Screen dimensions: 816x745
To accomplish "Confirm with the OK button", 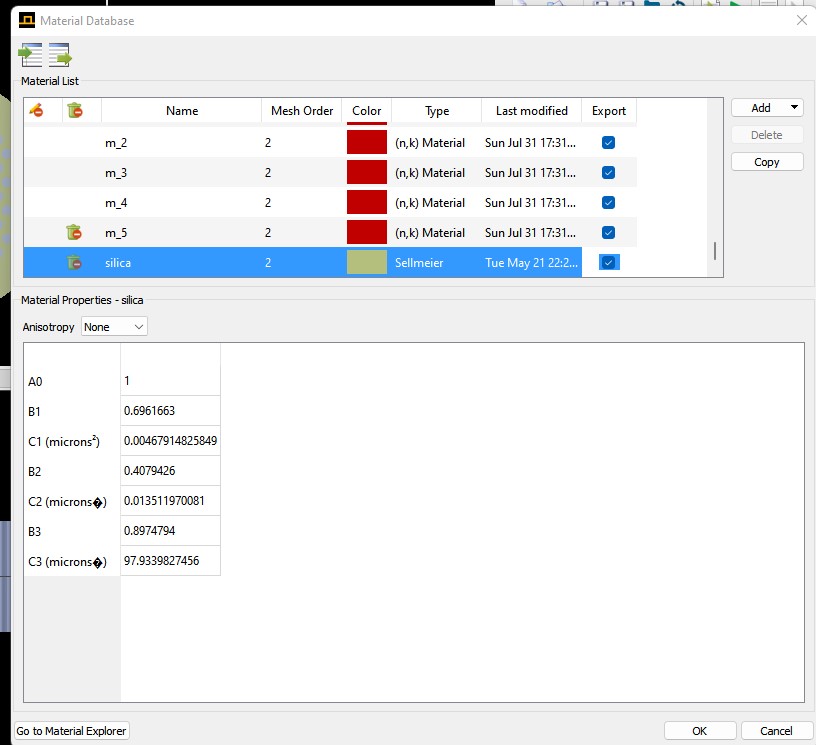I will click(699, 731).
